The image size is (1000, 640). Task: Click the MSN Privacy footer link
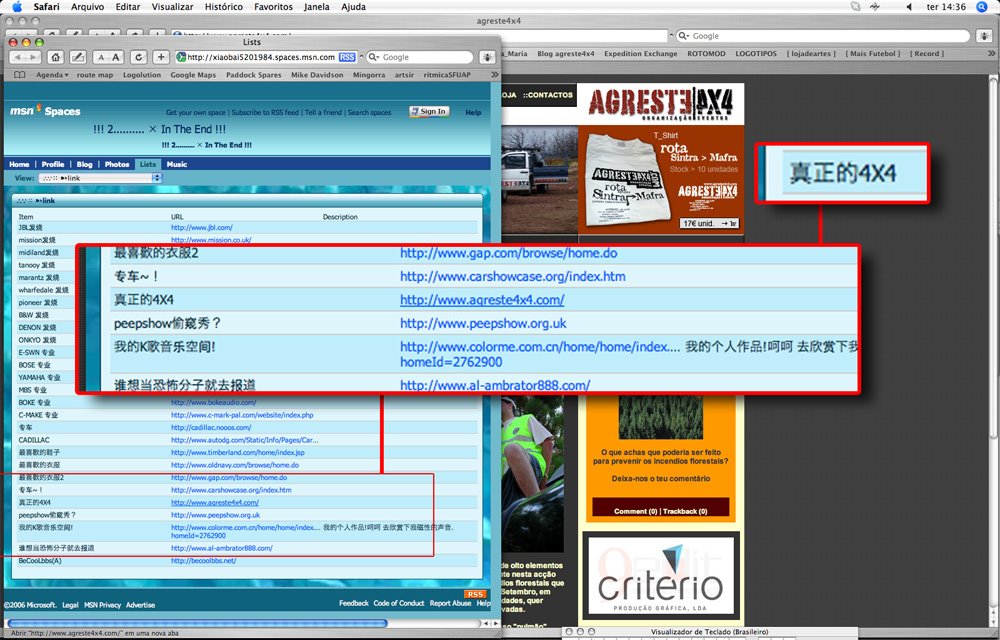tap(102, 605)
